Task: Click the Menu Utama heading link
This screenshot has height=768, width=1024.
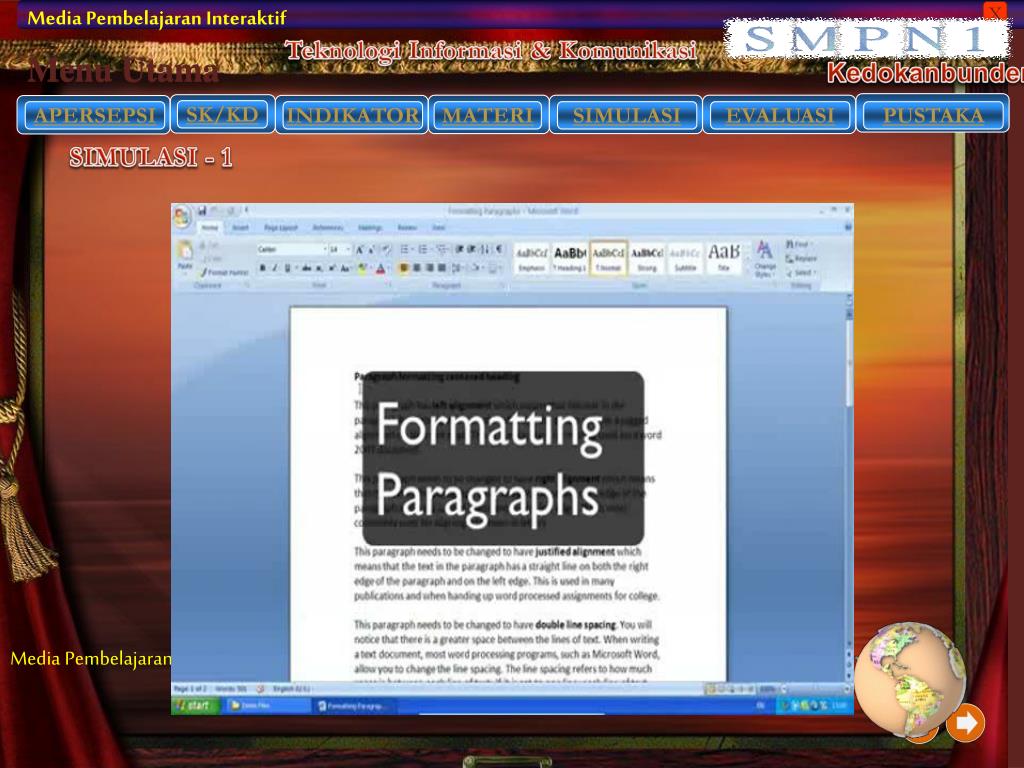Action: pyautogui.click(x=123, y=70)
